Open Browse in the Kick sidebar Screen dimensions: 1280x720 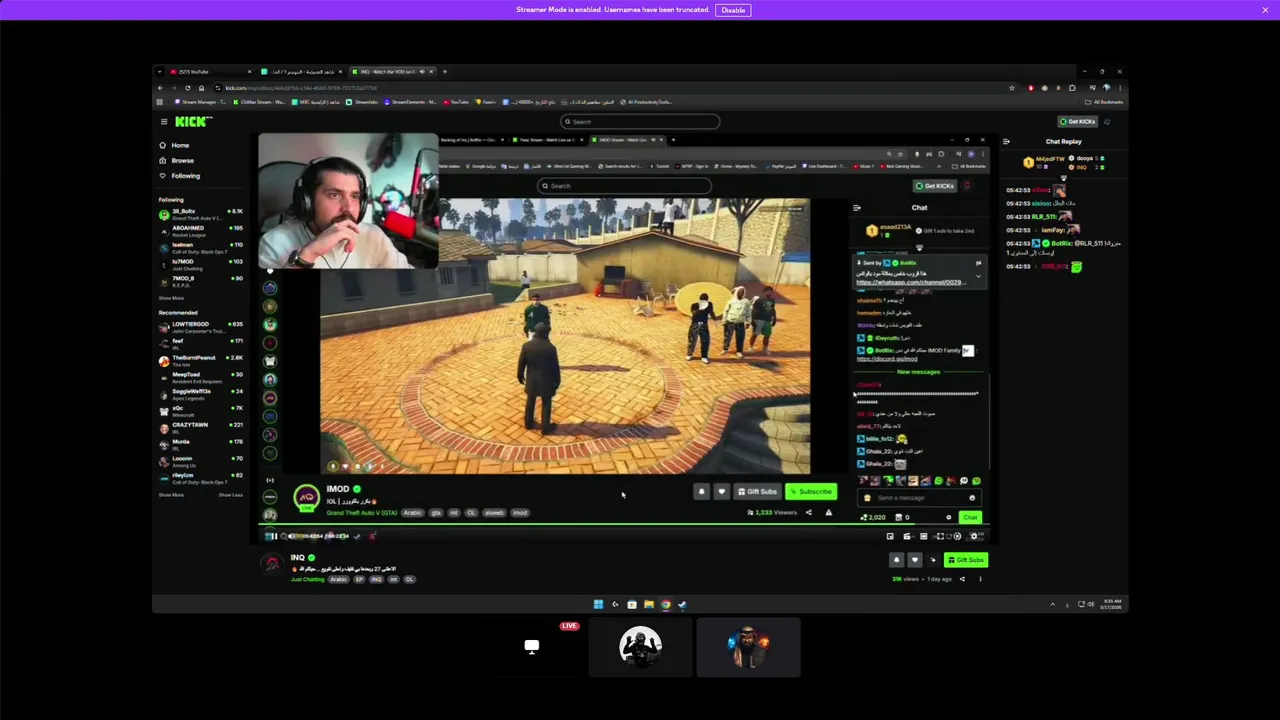click(181, 160)
